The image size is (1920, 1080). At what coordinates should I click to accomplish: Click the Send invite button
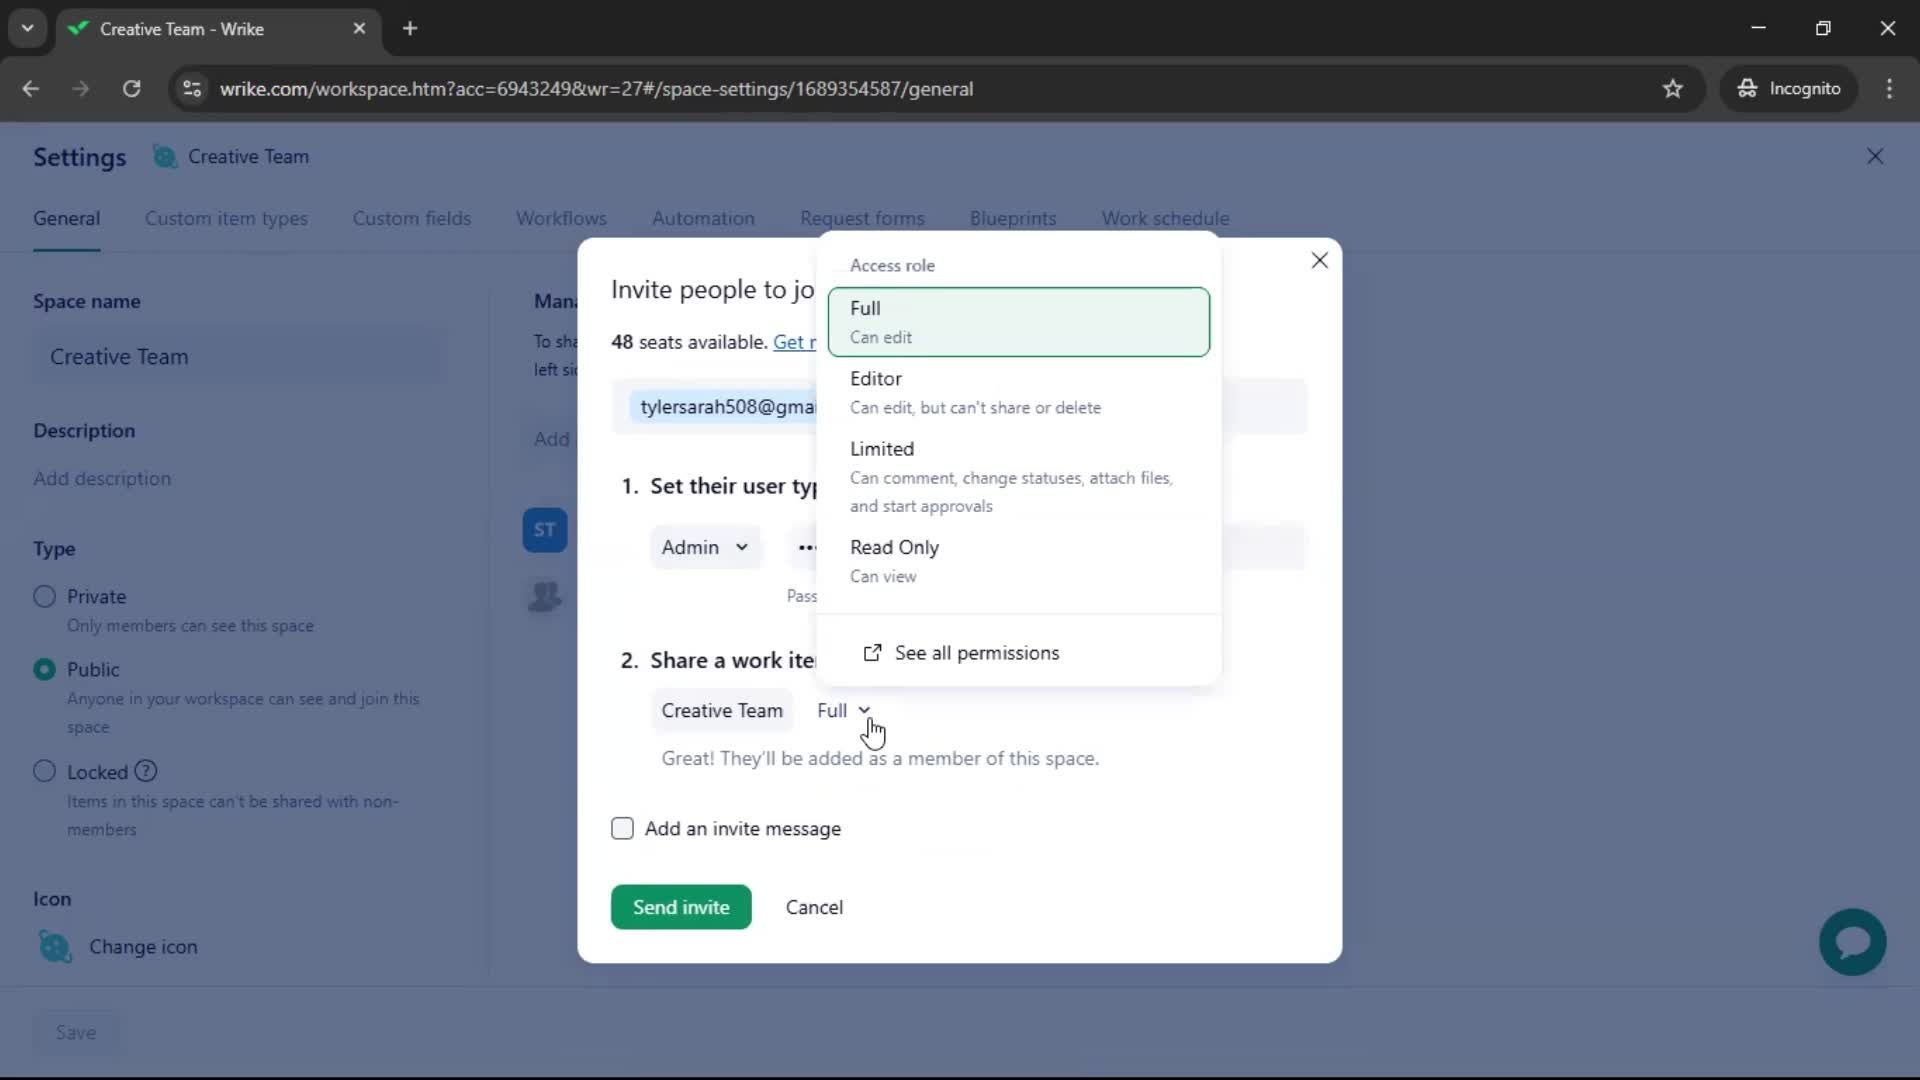tap(681, 907)
